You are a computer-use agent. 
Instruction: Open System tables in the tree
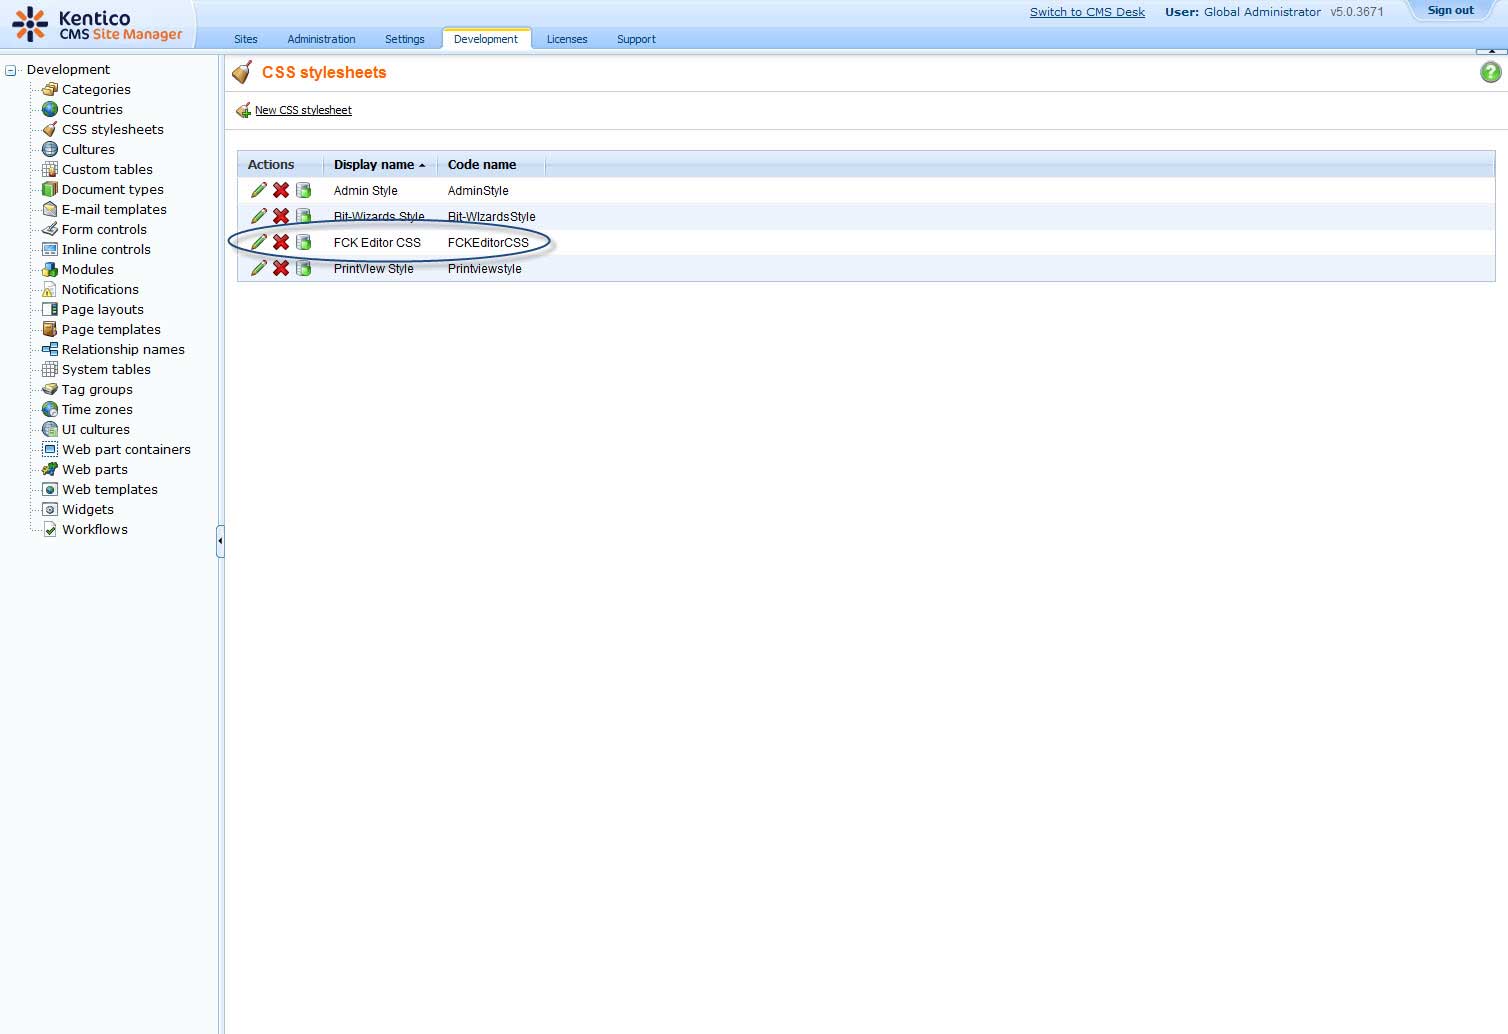(x=106, y=369)
